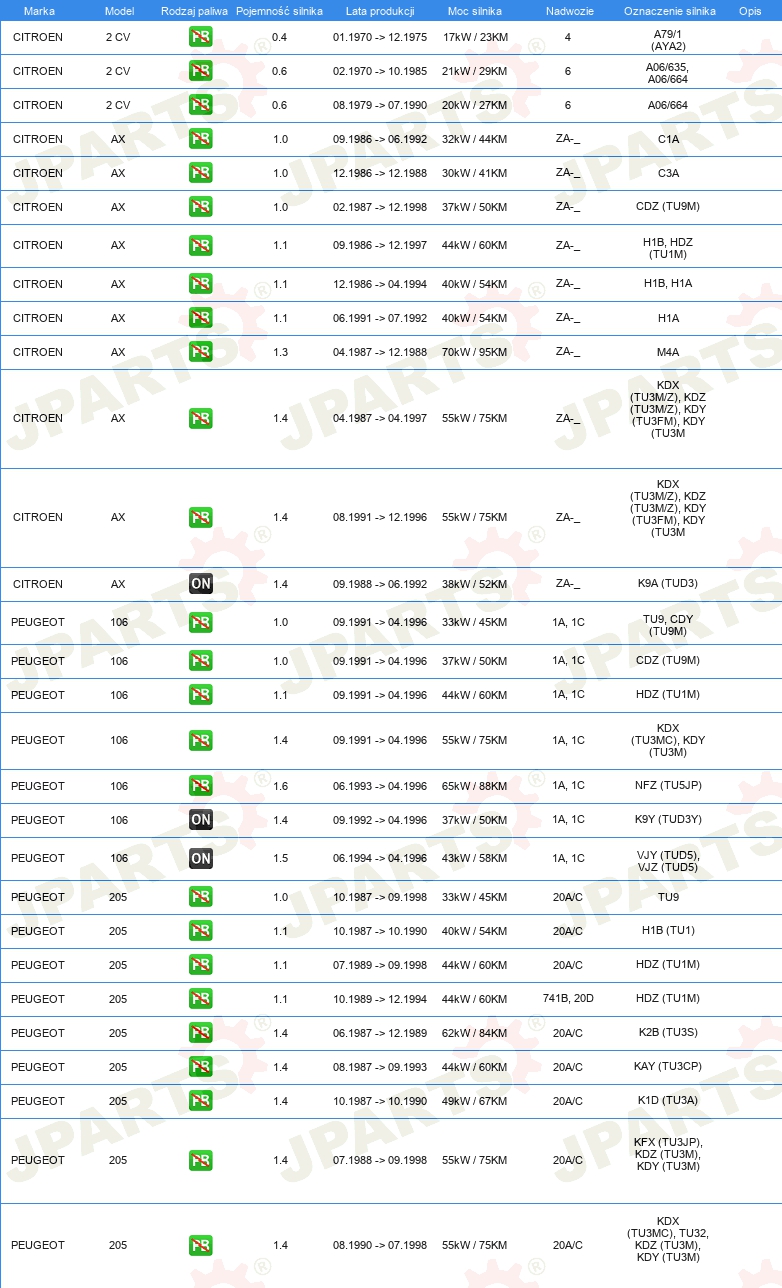The image size is (782, 1288).
Task: Select the petrol icon in the K1D (TU3A) row
Action: pyautogui.click(x=201, y=1101)
